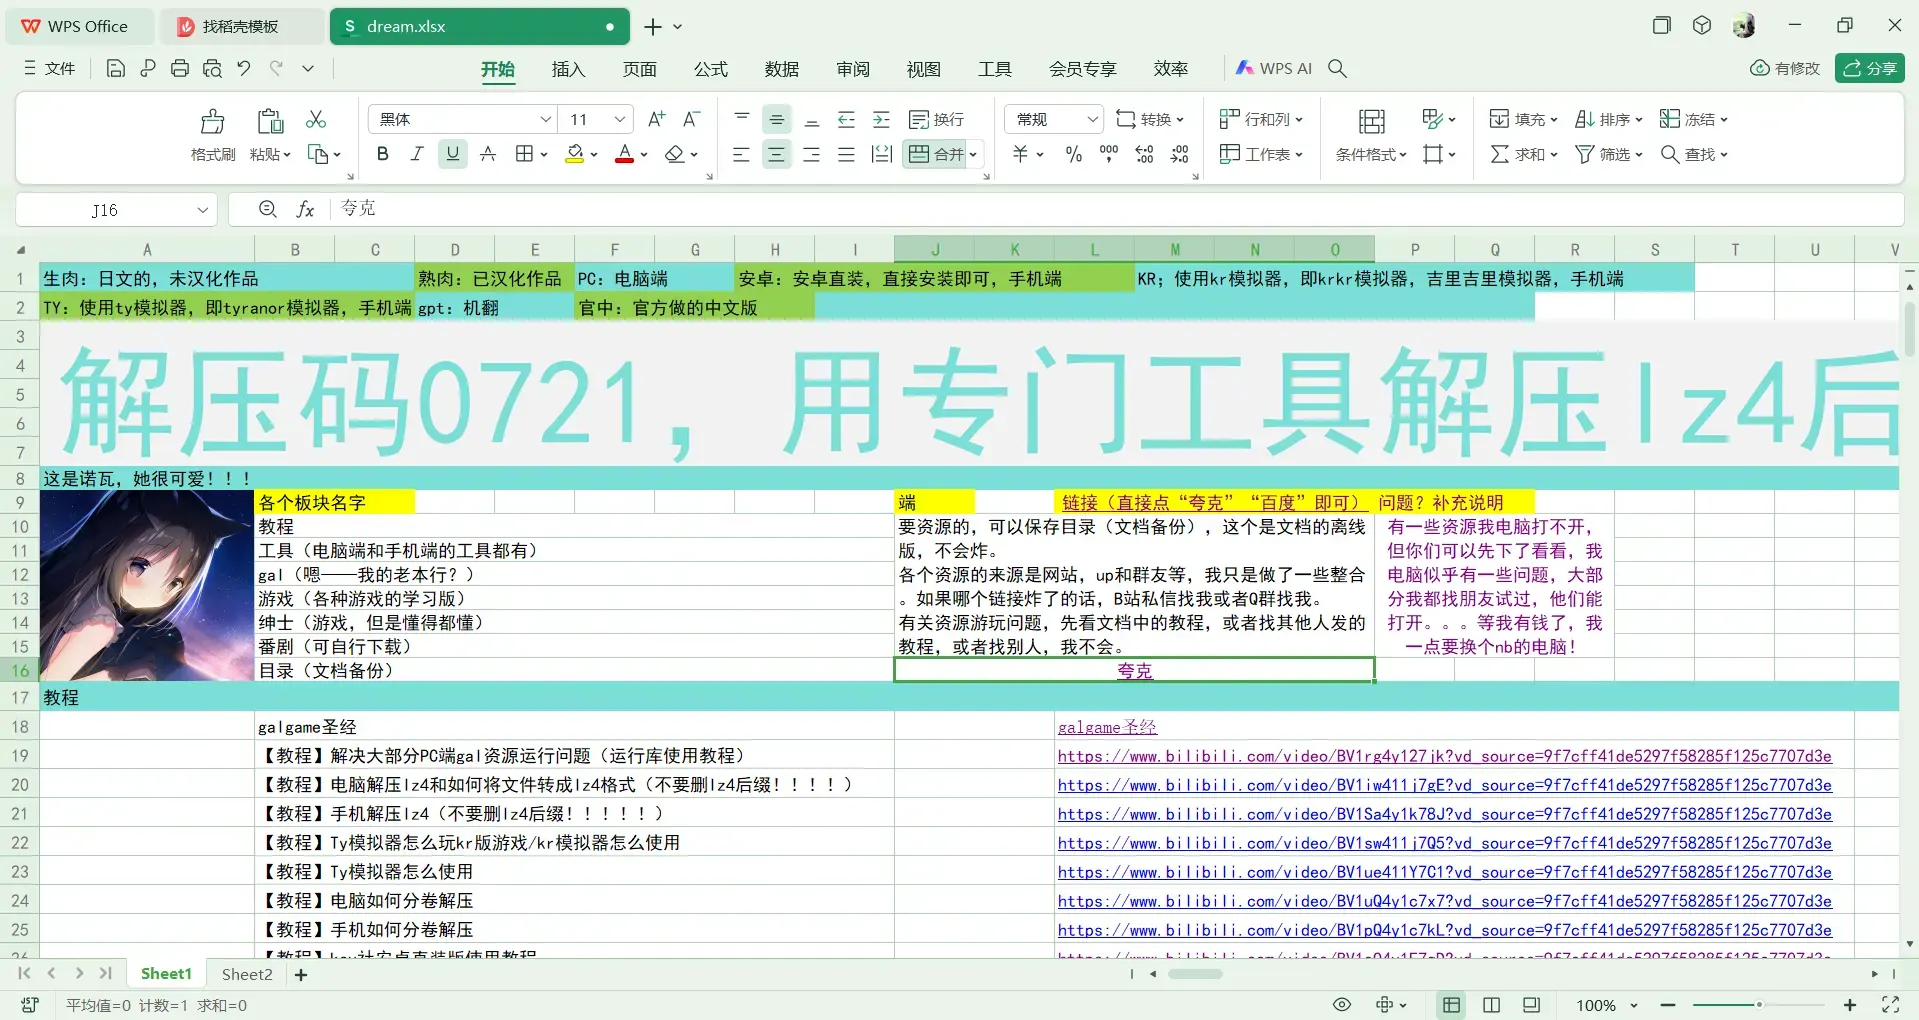Align text left icon
The image size is (1919, 1020).
click(741, 154)
